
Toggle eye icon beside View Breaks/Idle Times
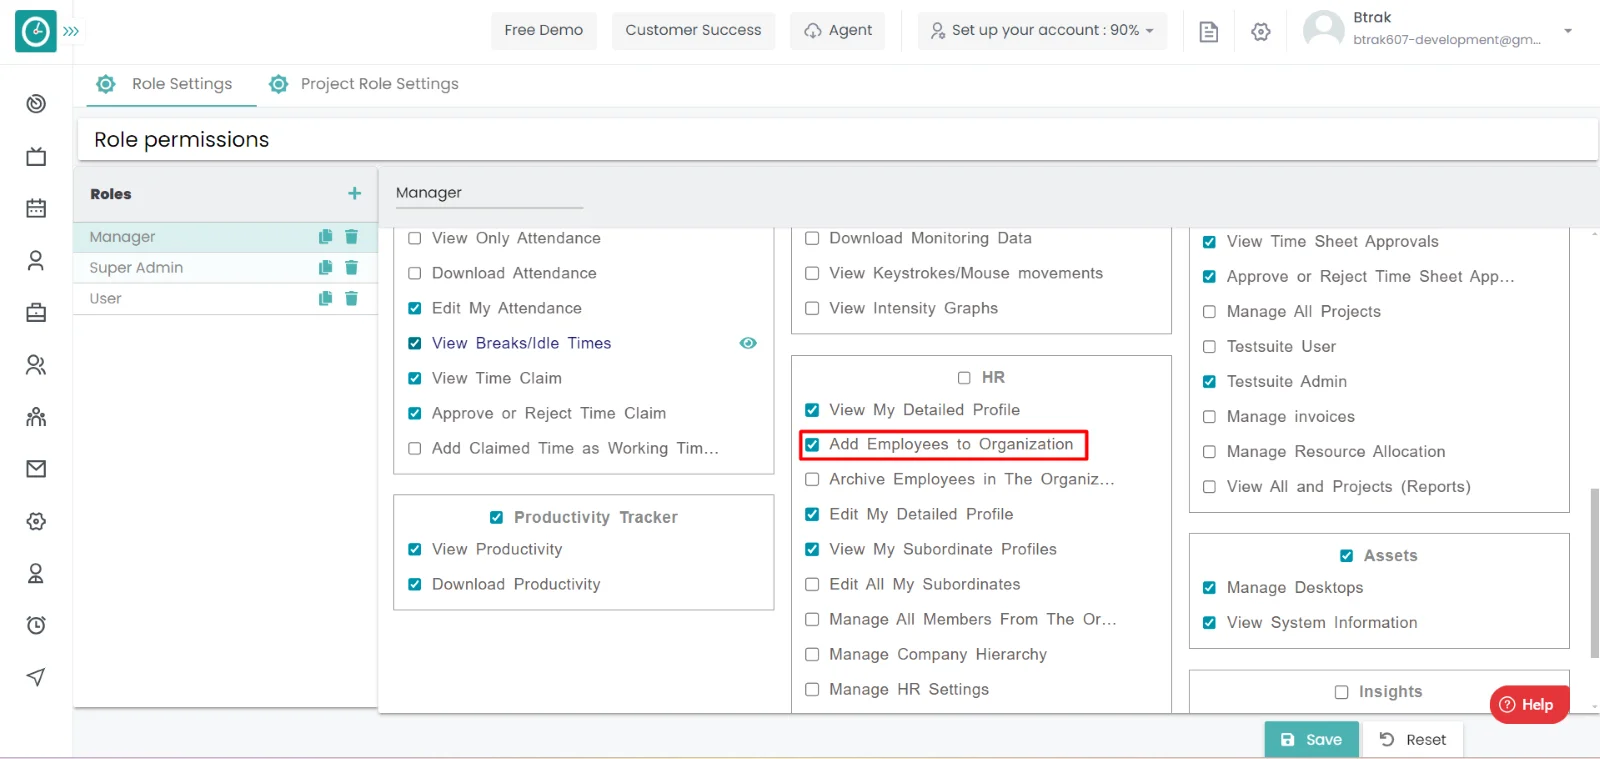[748, 343]
